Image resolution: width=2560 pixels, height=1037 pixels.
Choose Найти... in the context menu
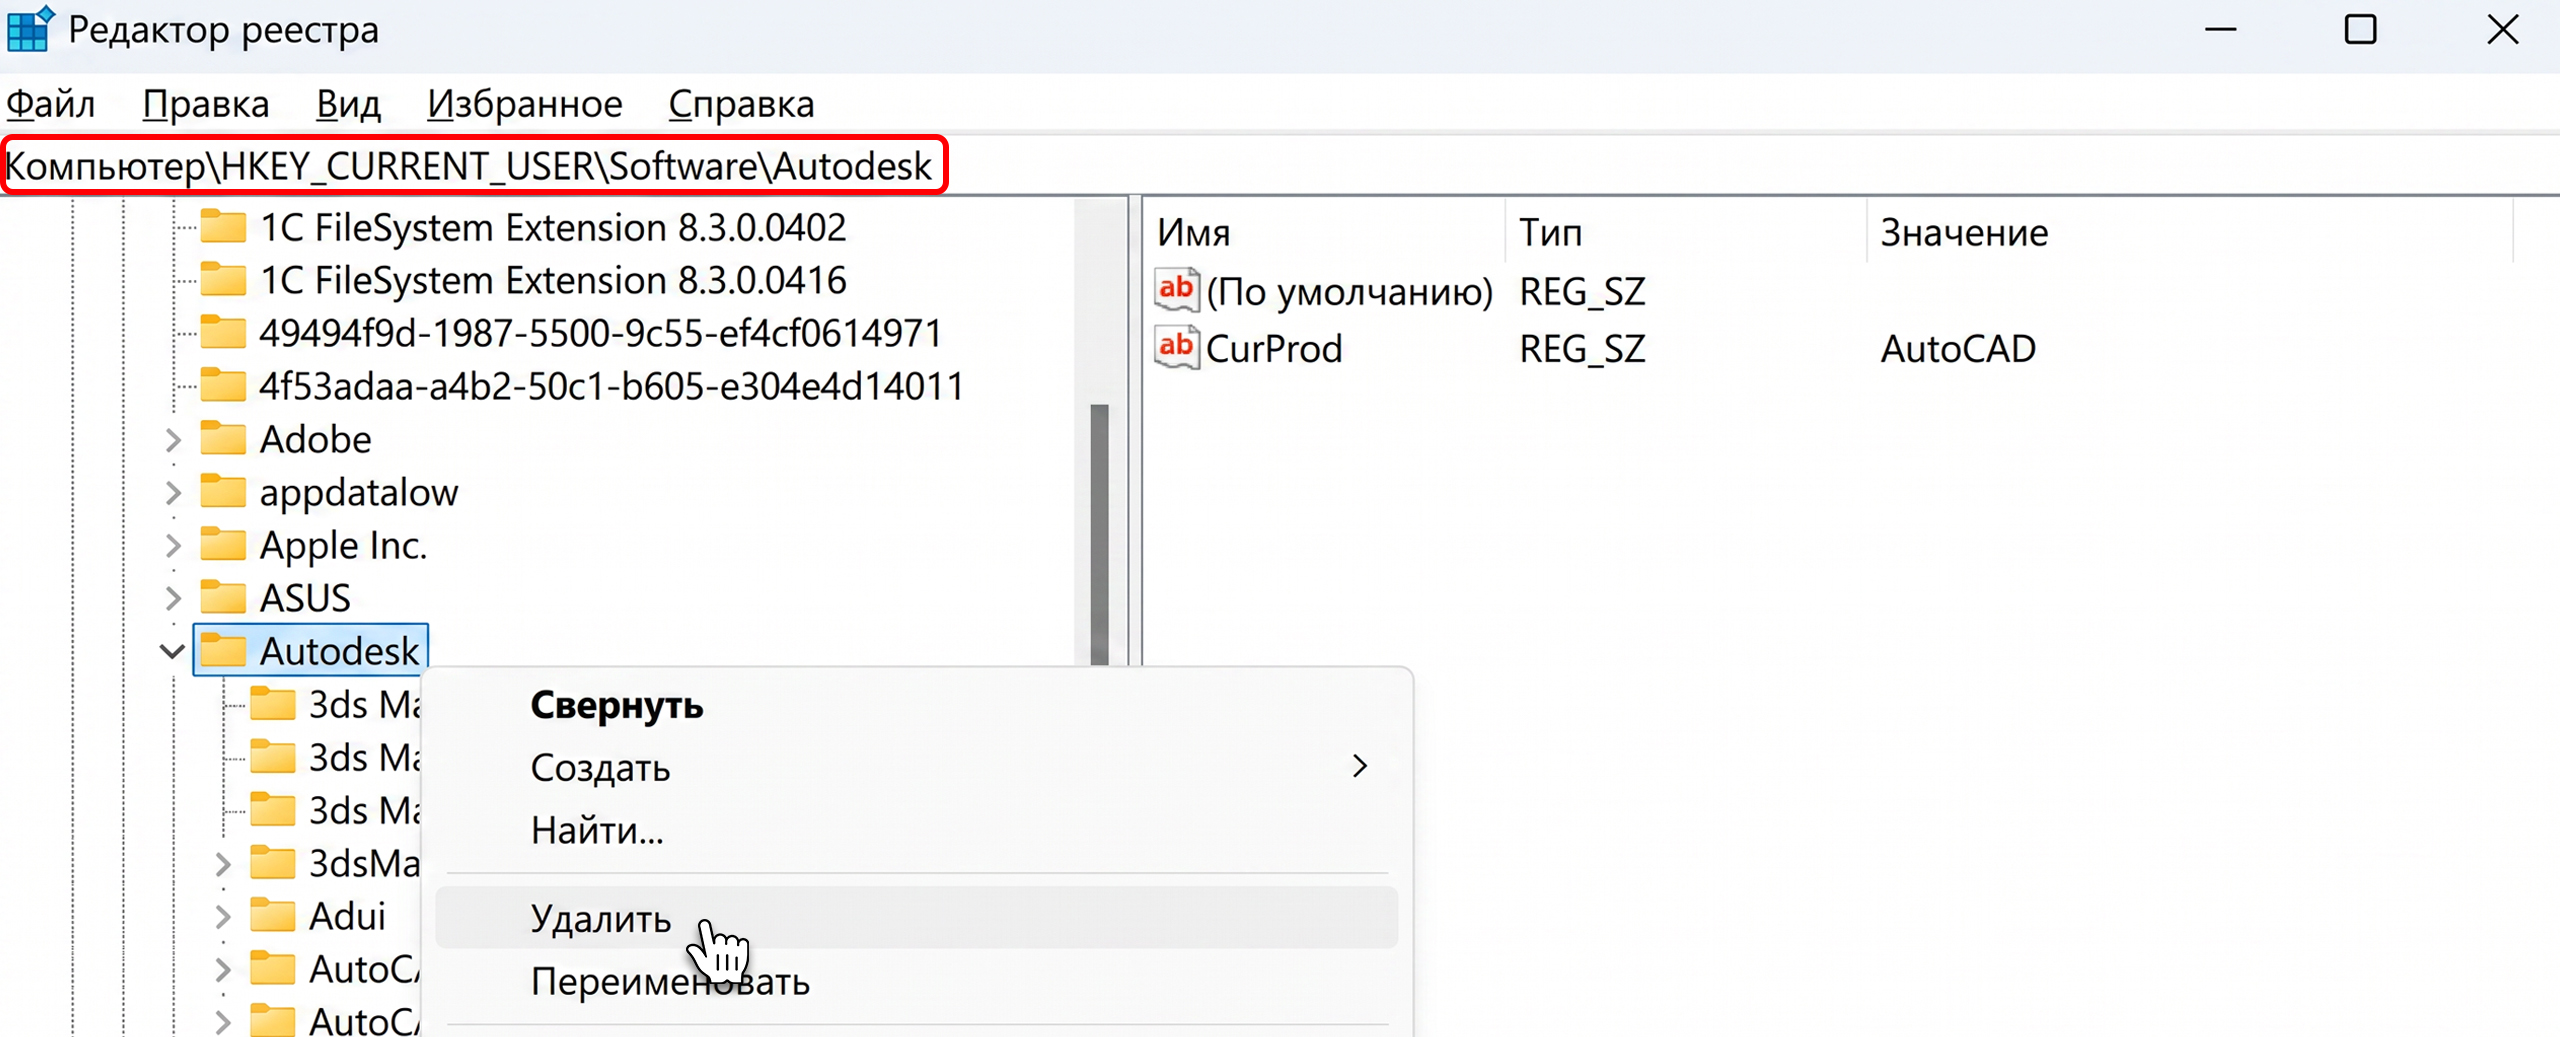[x=916, y=830]
